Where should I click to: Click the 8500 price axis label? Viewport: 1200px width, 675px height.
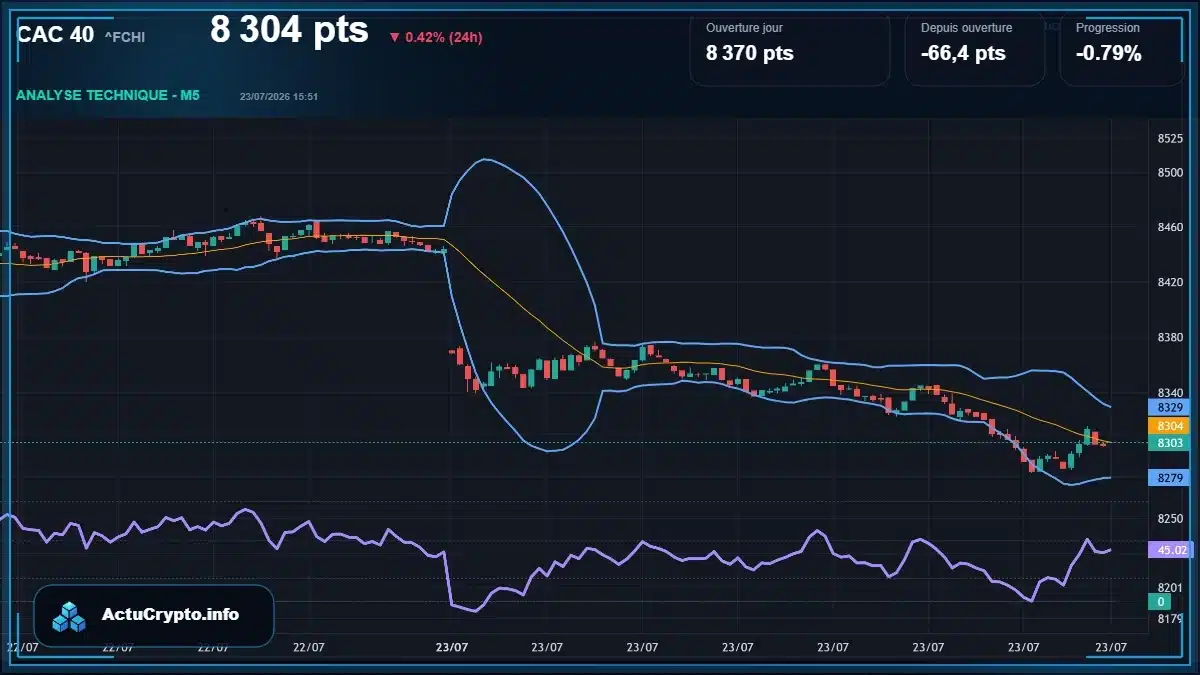tap(1170, 173)
